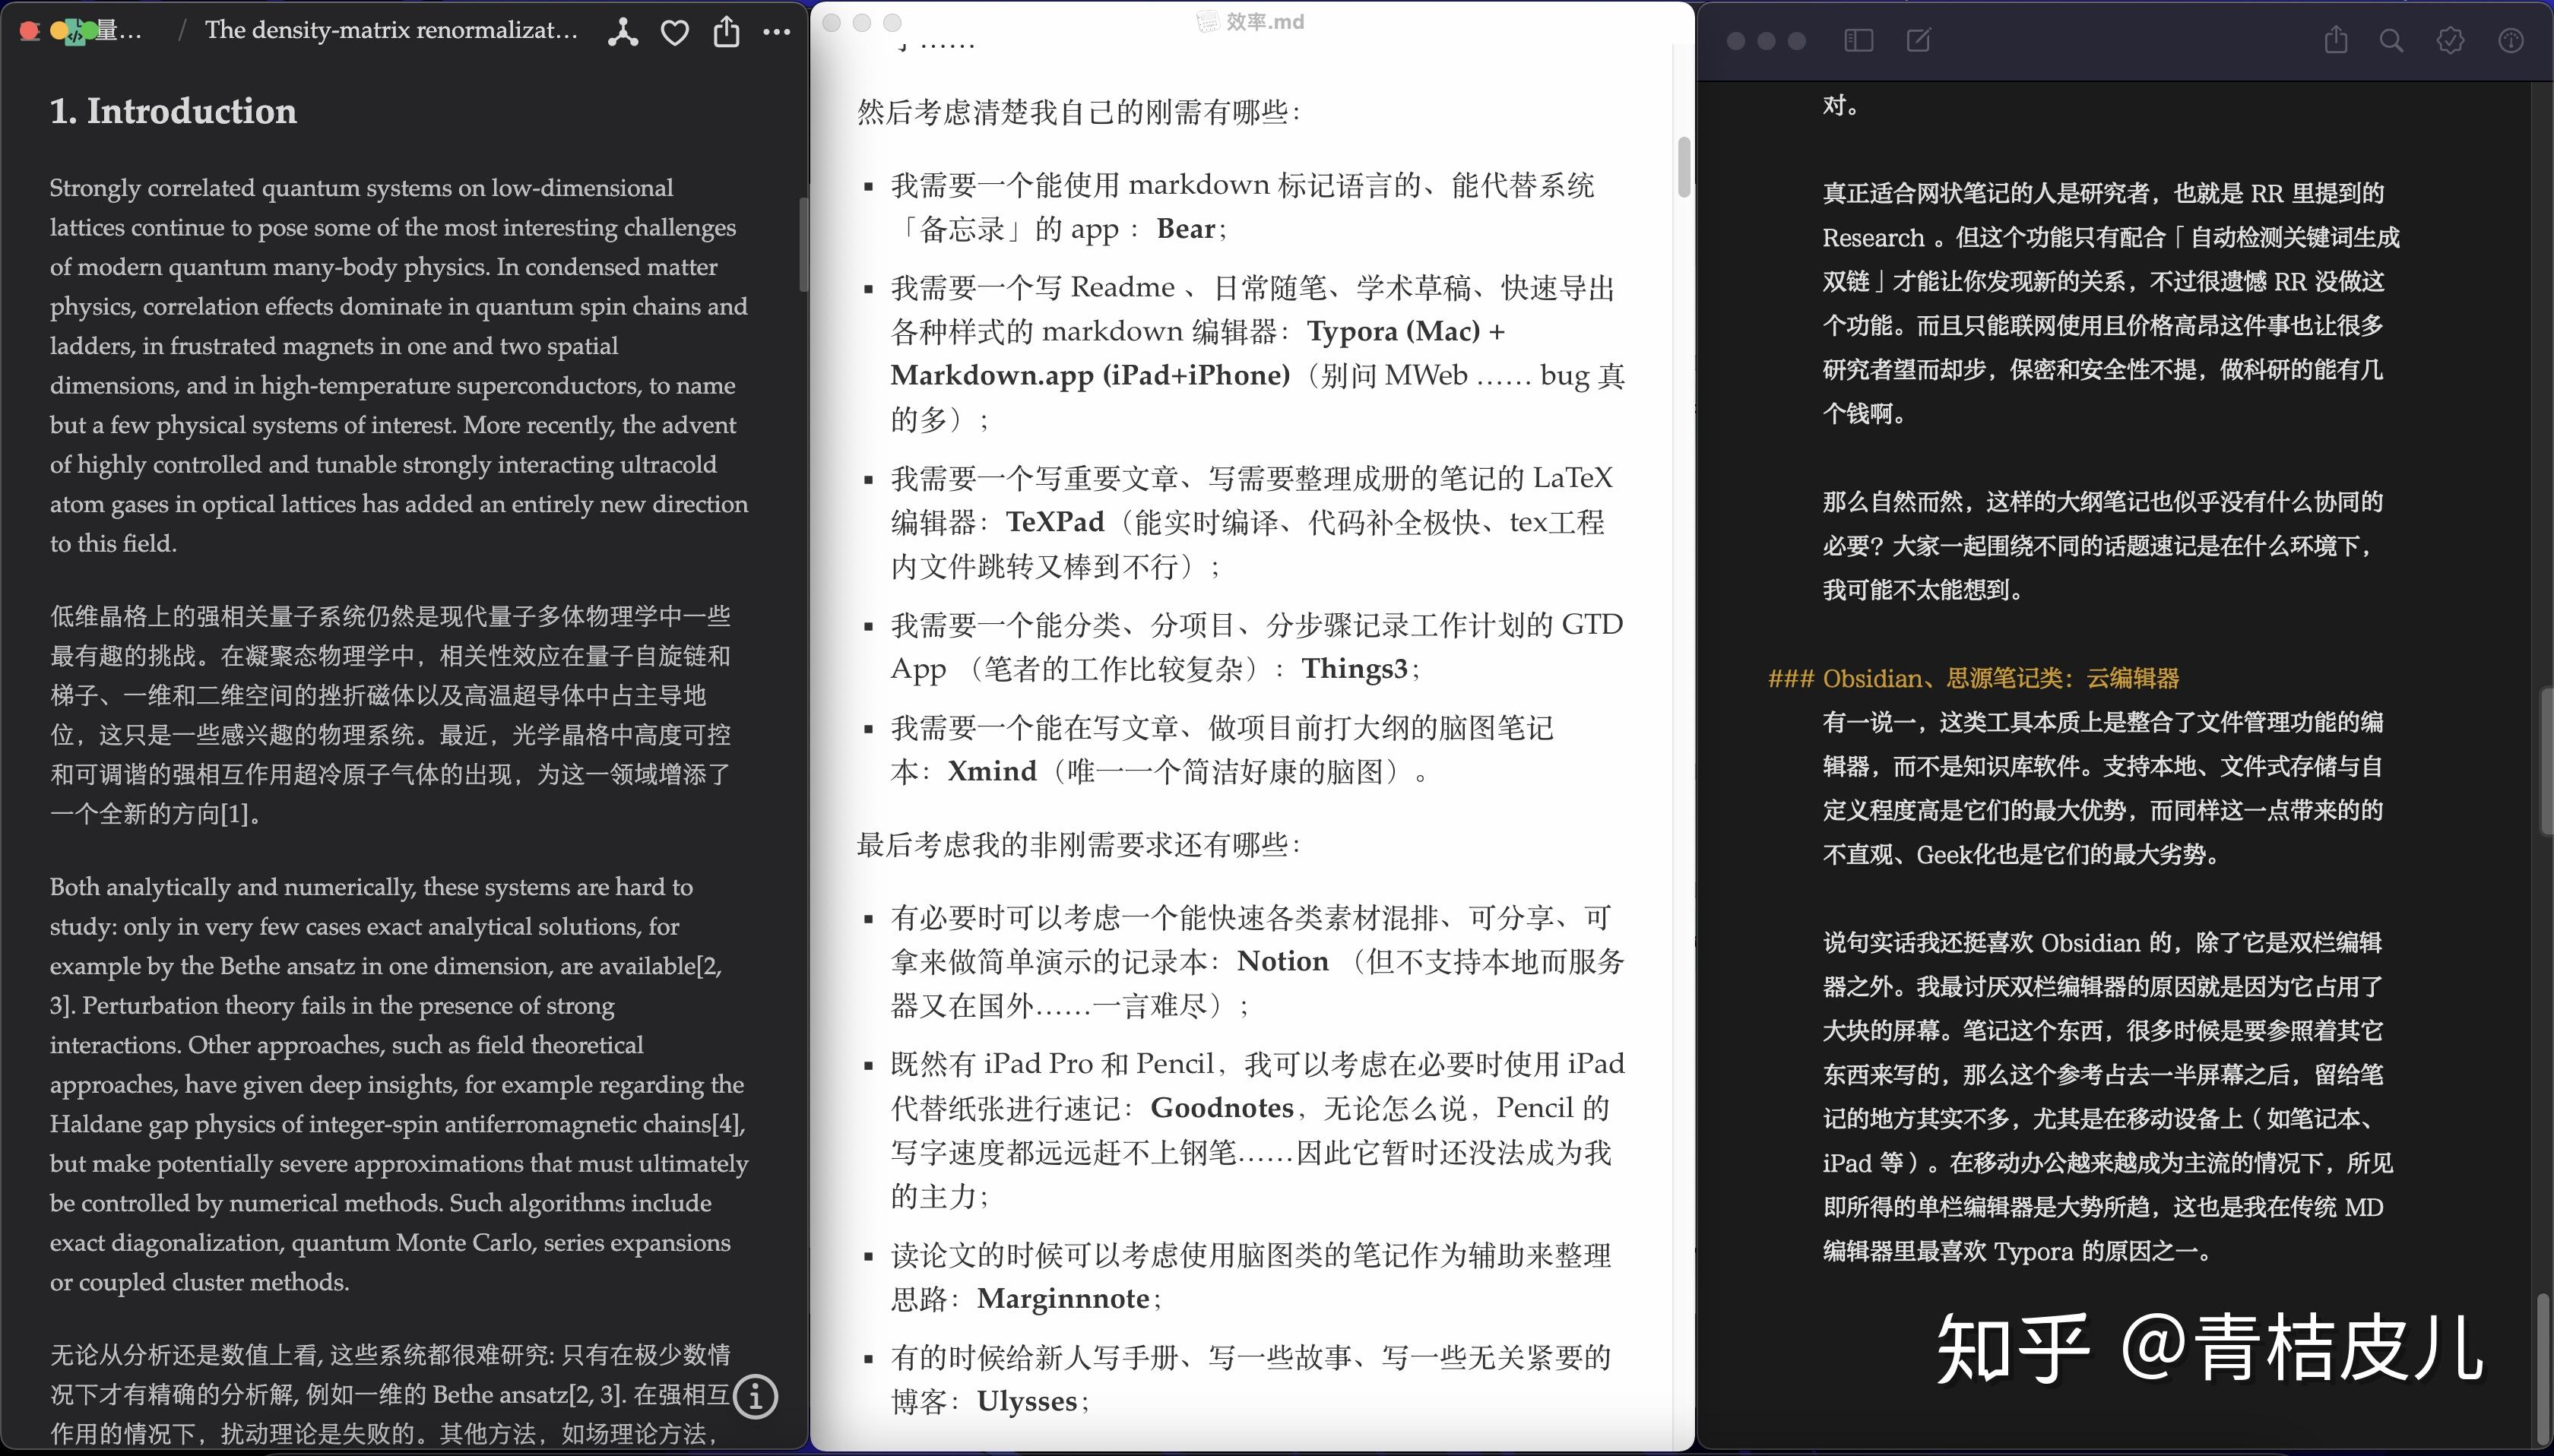
Task: Click the paragraph starting '真正适合网状笔记的人是研究者' in right window
Action: (2110, 303)
